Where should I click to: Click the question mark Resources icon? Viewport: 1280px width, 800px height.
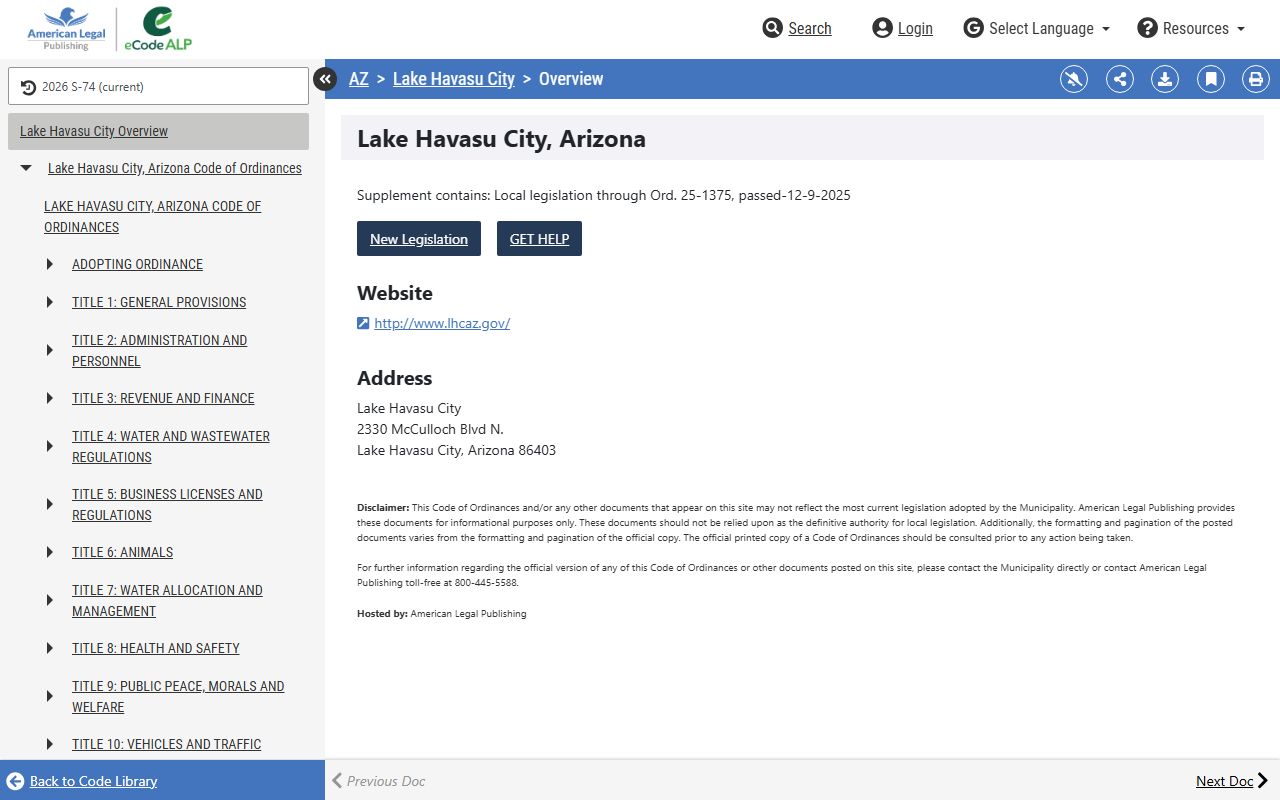click(x=1148, y=28)
